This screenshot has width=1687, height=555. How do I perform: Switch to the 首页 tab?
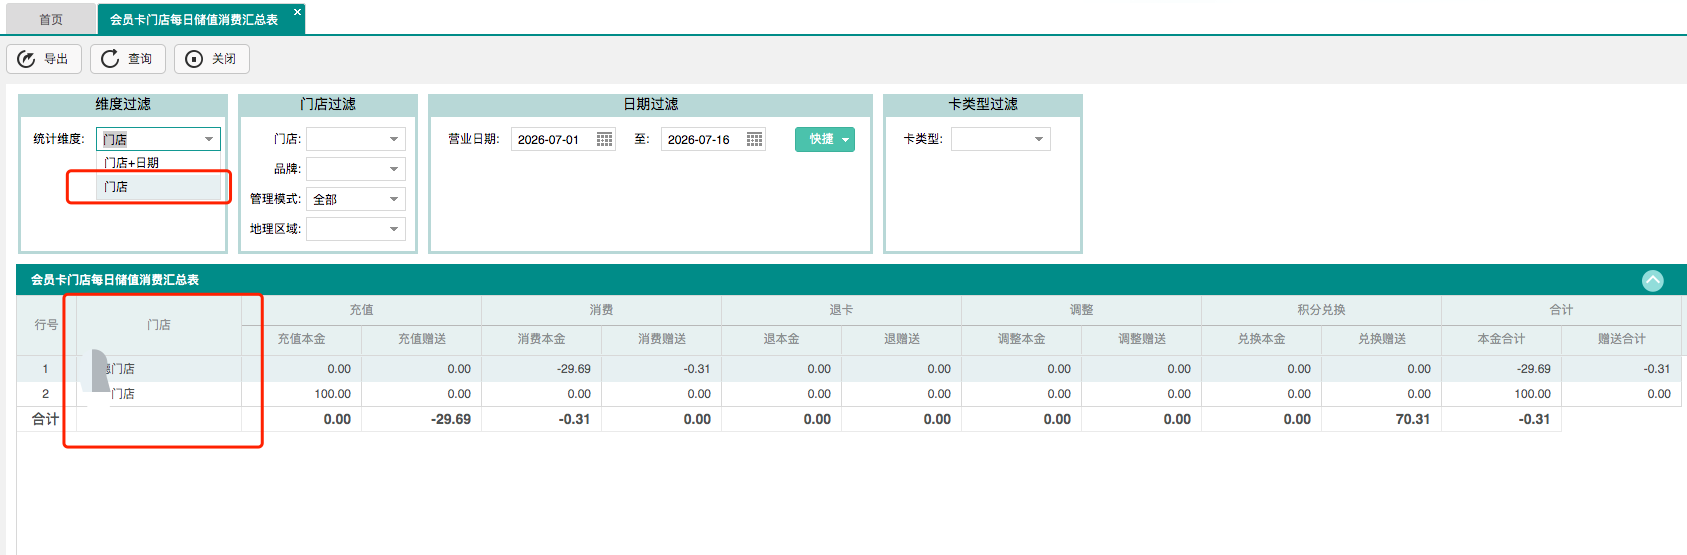[50, 19]
